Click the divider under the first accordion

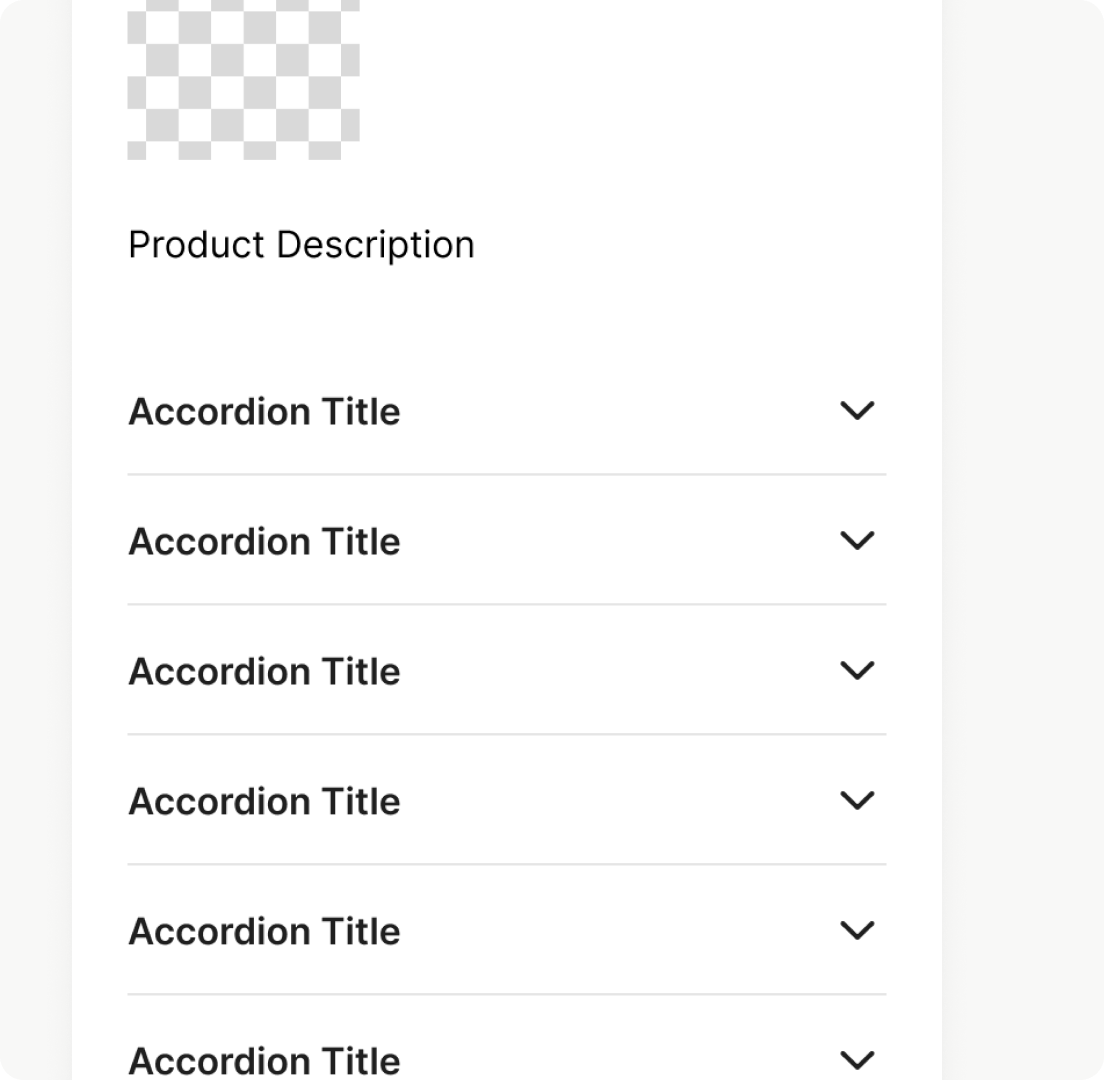coord(507,475)
